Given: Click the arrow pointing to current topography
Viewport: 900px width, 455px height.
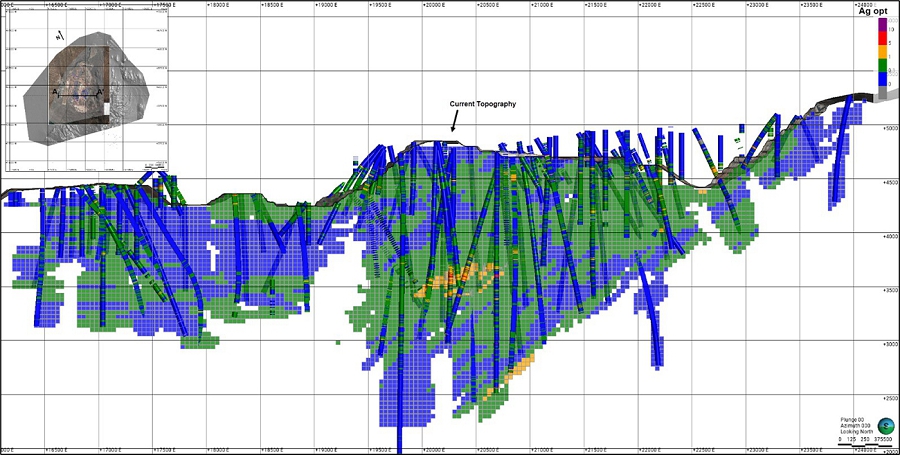Looking at the screenshot, I should pyautogui.click(x=454, y=123).
